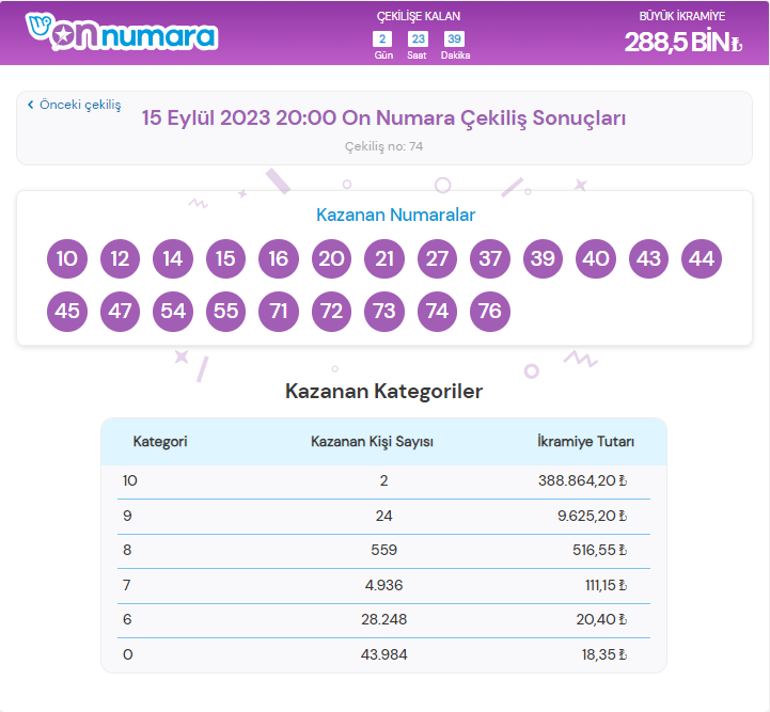Pick winning number ball 10
770x712 pixels.
coord(67,259)
